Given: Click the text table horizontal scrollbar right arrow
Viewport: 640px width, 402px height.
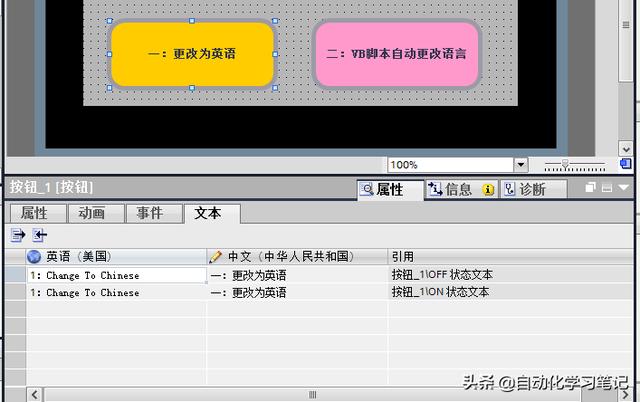Looking at the screenshot, I should point(625,395).
